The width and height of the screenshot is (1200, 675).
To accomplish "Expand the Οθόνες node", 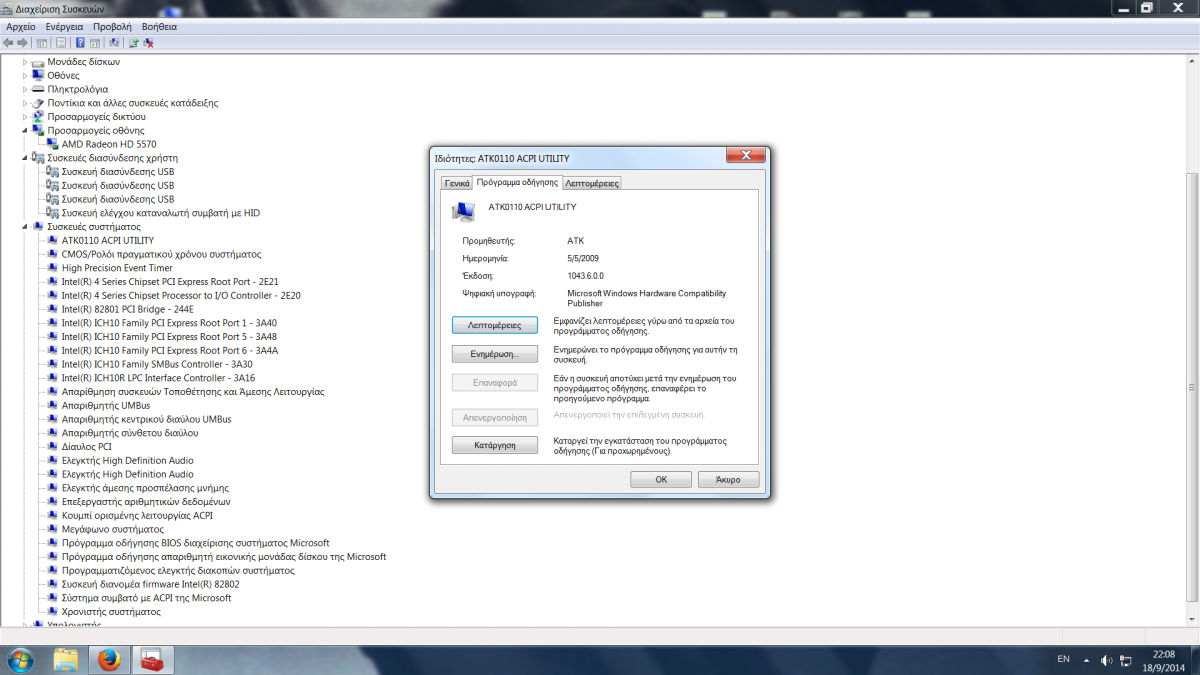I will tap(25, 75).
